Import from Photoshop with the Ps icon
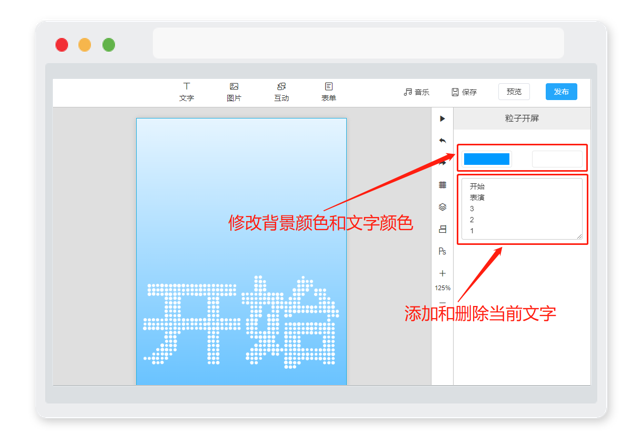640x440 pixels. click(x=442, y=251)
